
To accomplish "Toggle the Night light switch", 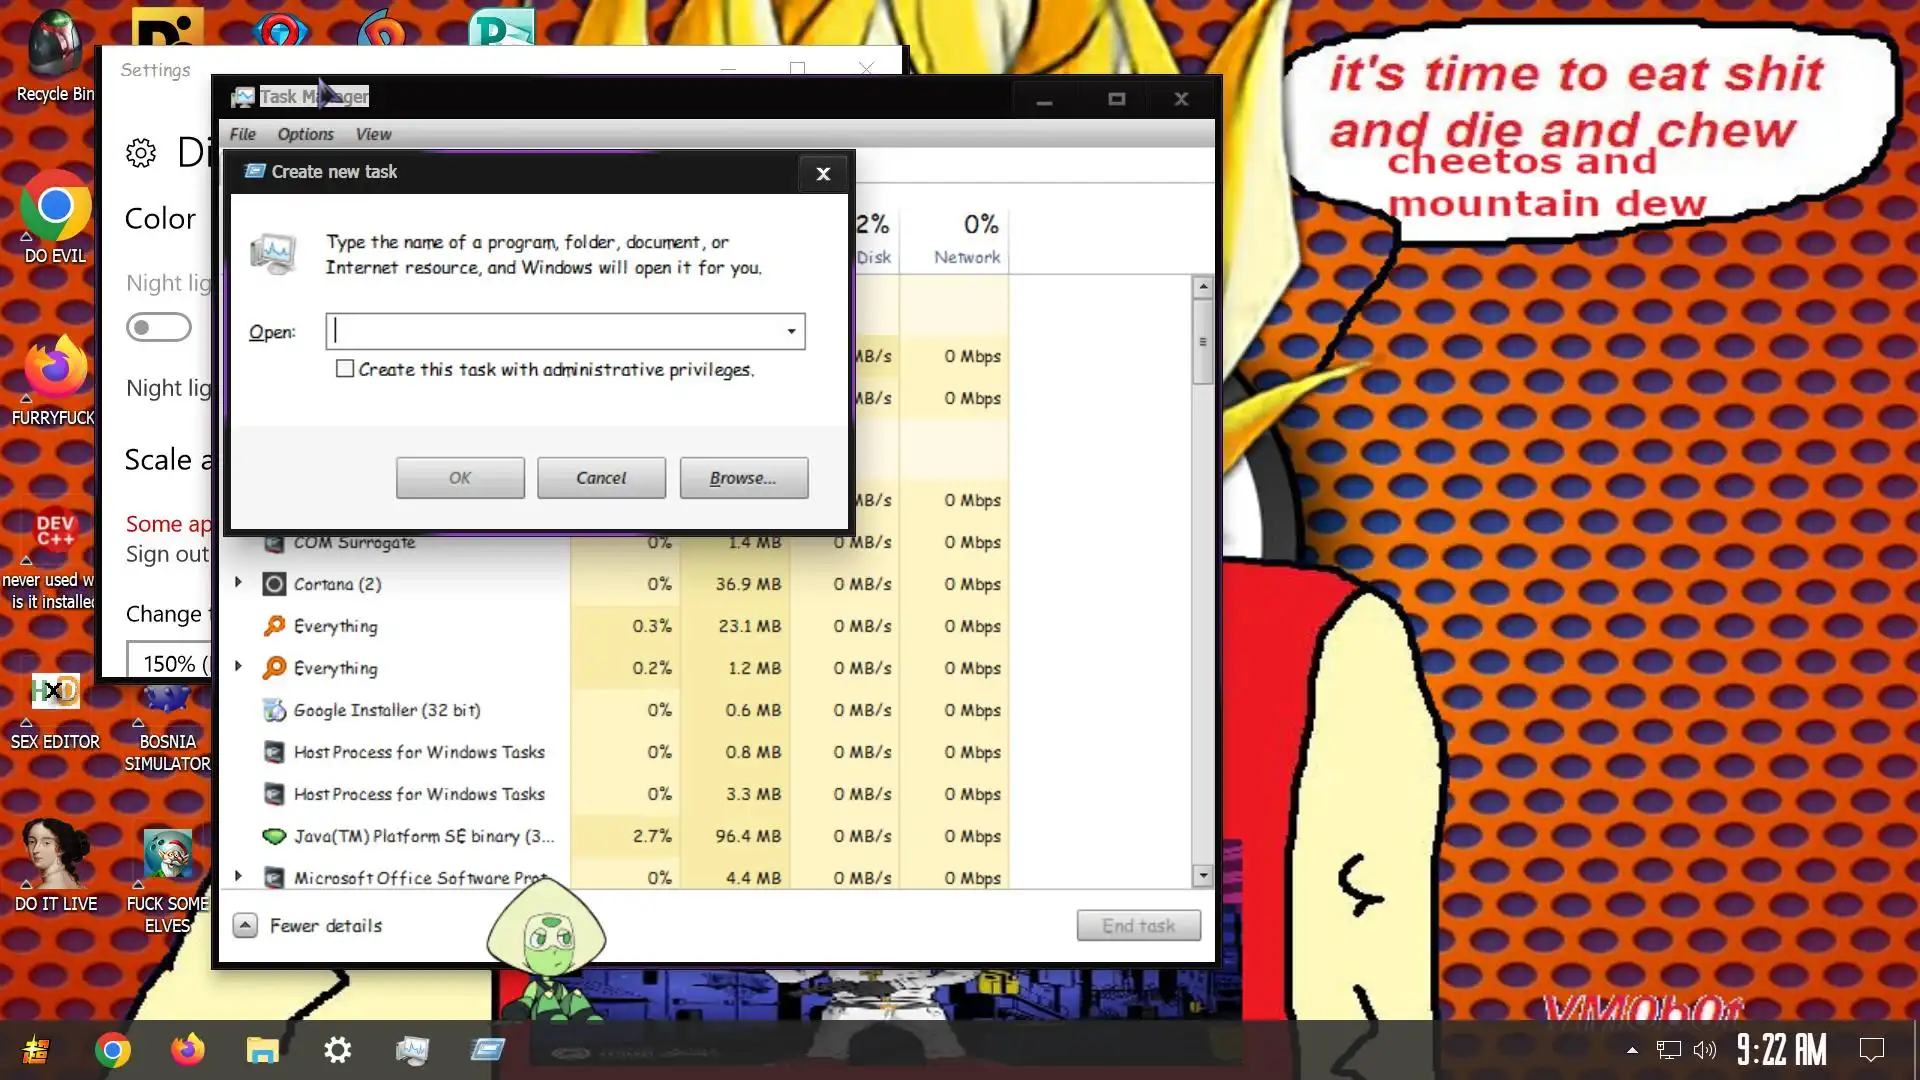I will pyautogui.click(x=159, y=327).
